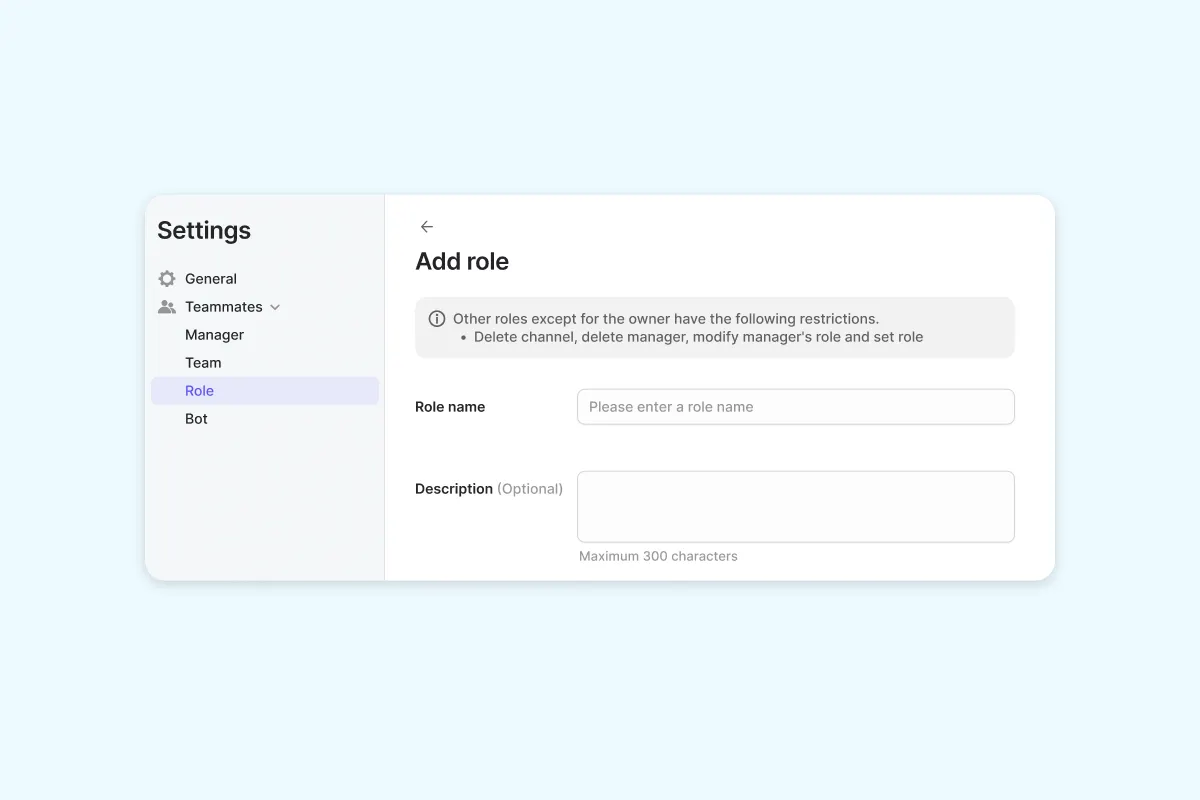Click the Delete channel restriction bullet line
The image size is (1200, 800).
tap(698, 337)
